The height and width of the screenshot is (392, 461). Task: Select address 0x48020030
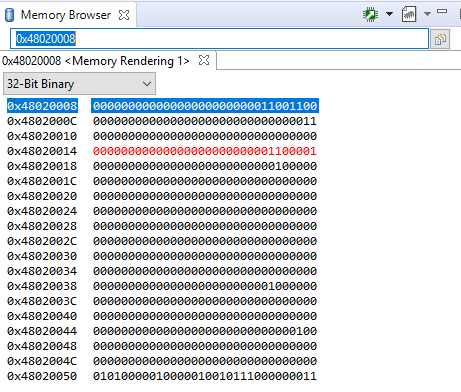coord(42,256)
